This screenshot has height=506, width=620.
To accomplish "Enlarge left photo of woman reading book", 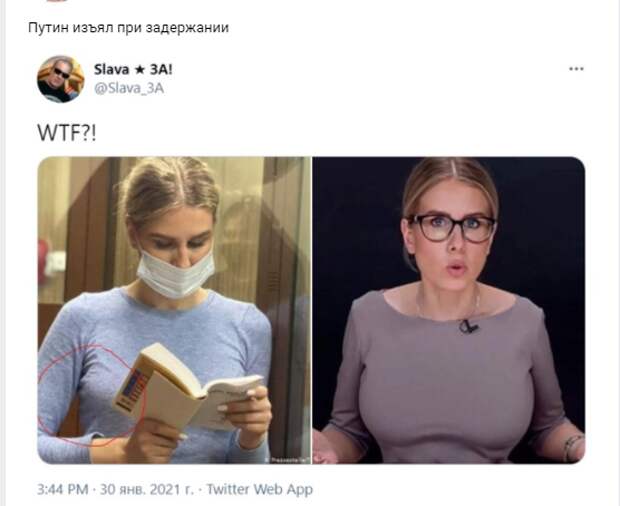I will [174, 310].
